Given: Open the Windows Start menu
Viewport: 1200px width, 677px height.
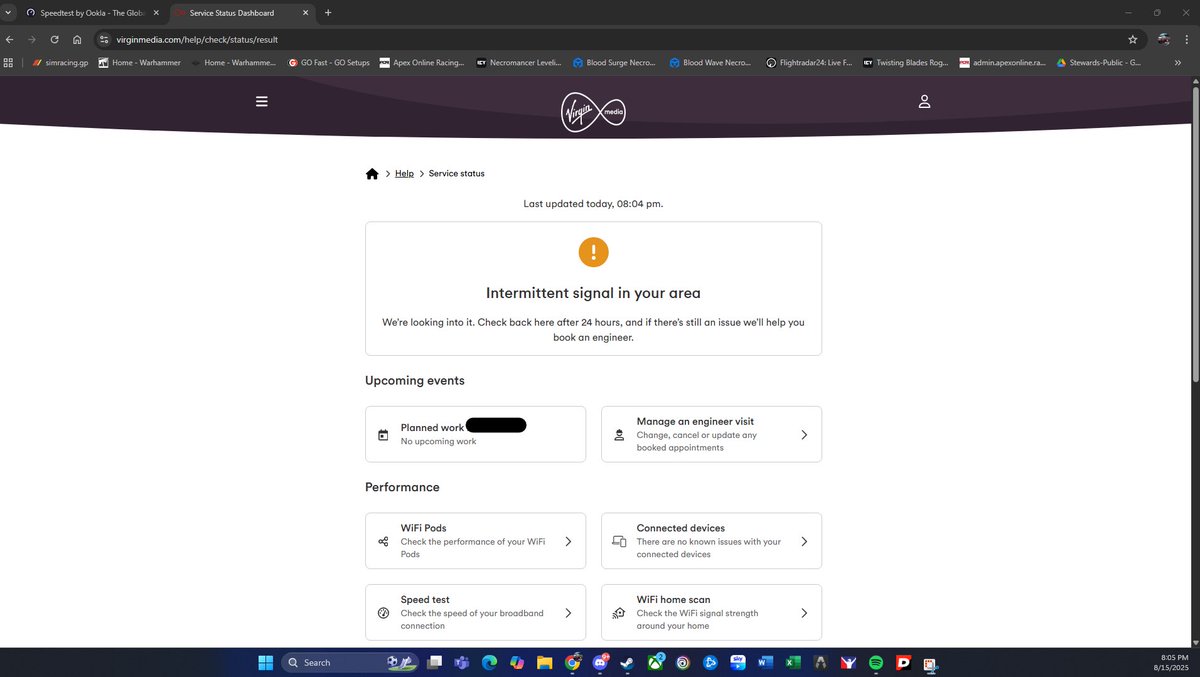Looking at the screenshot, I should point(265,662).
